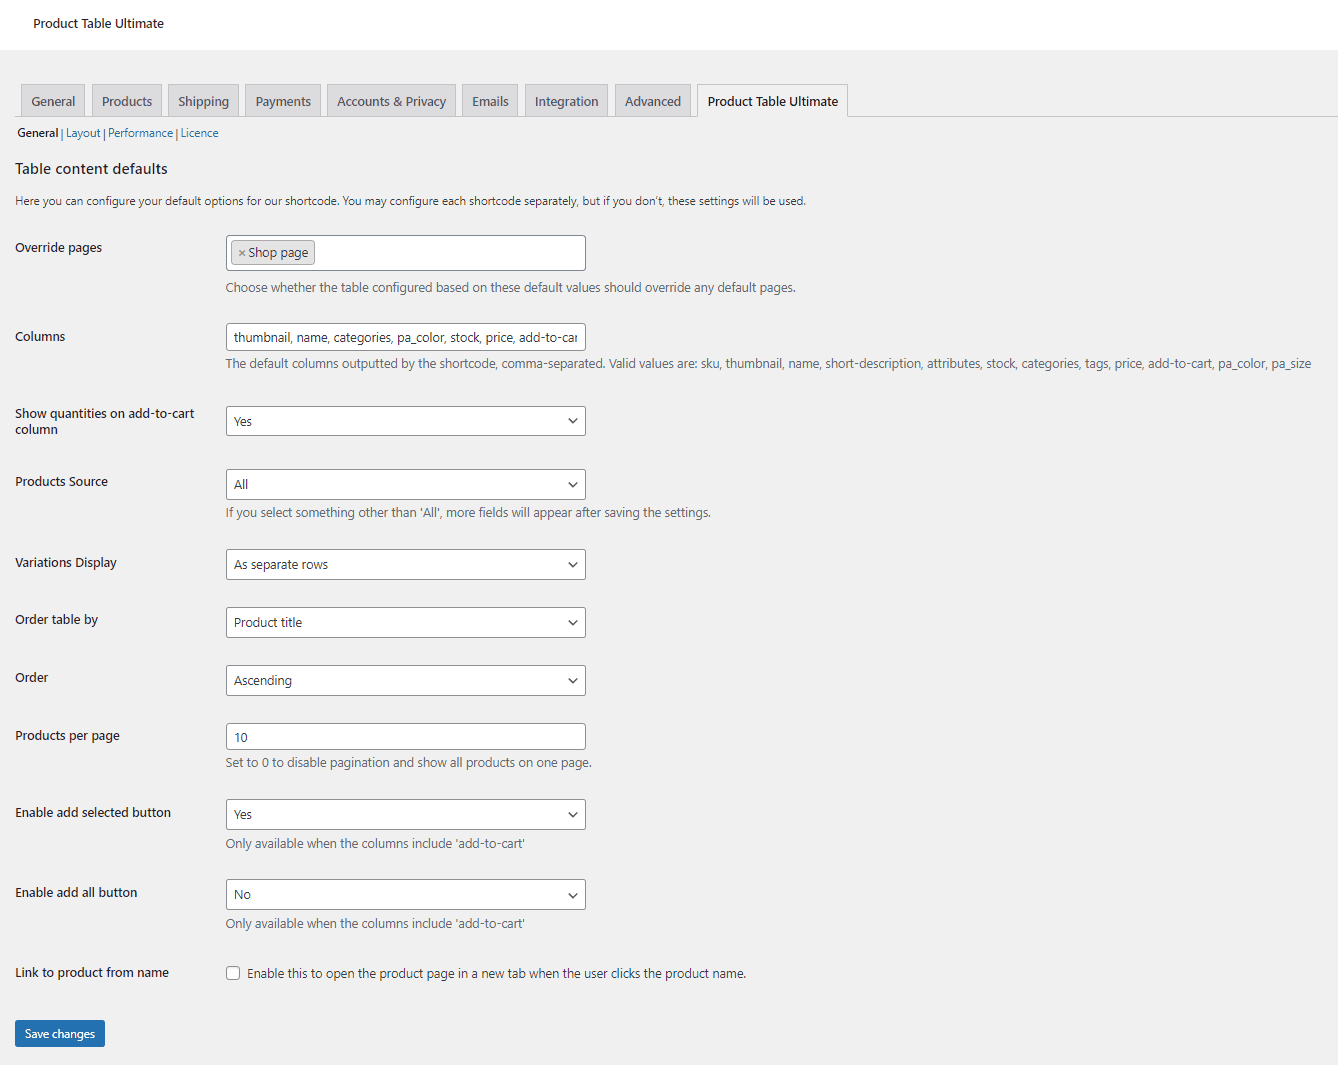Go to the Payments tab
Screen dimensions: 1338x1065
pos(283,101)
